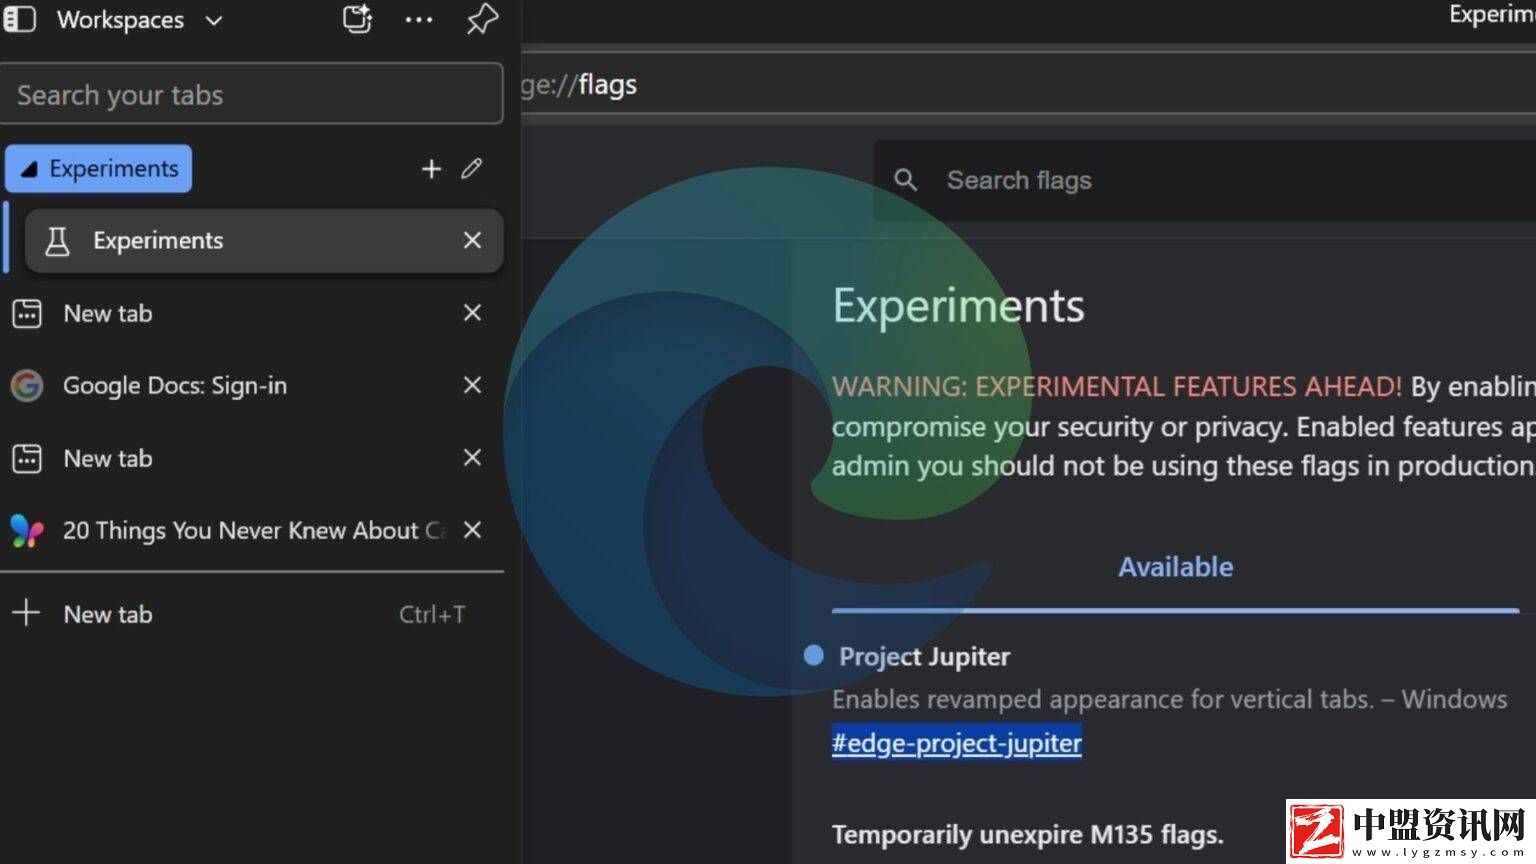Click the blue dot beside Project Jupiter
This screenshot has width=1536, height=864.
[814, 655]
